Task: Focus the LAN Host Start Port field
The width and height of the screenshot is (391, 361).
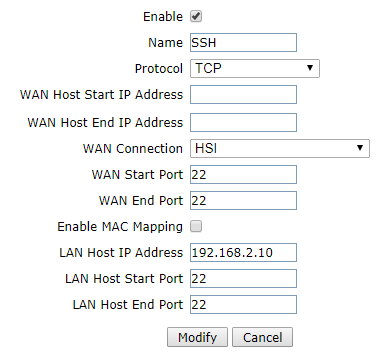Action: point(243,278)
